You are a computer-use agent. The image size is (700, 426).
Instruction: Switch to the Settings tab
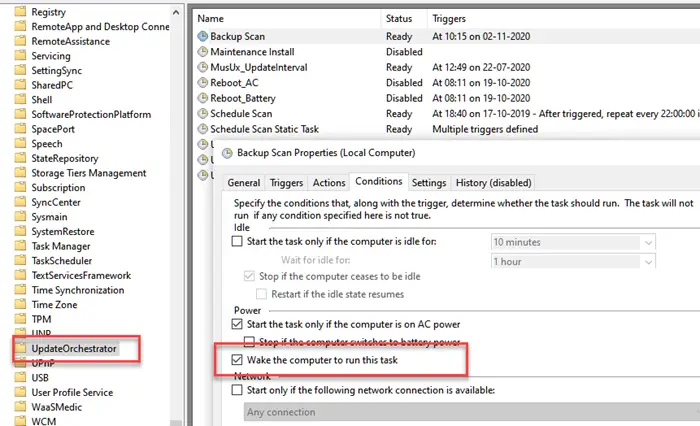(429, 183)
